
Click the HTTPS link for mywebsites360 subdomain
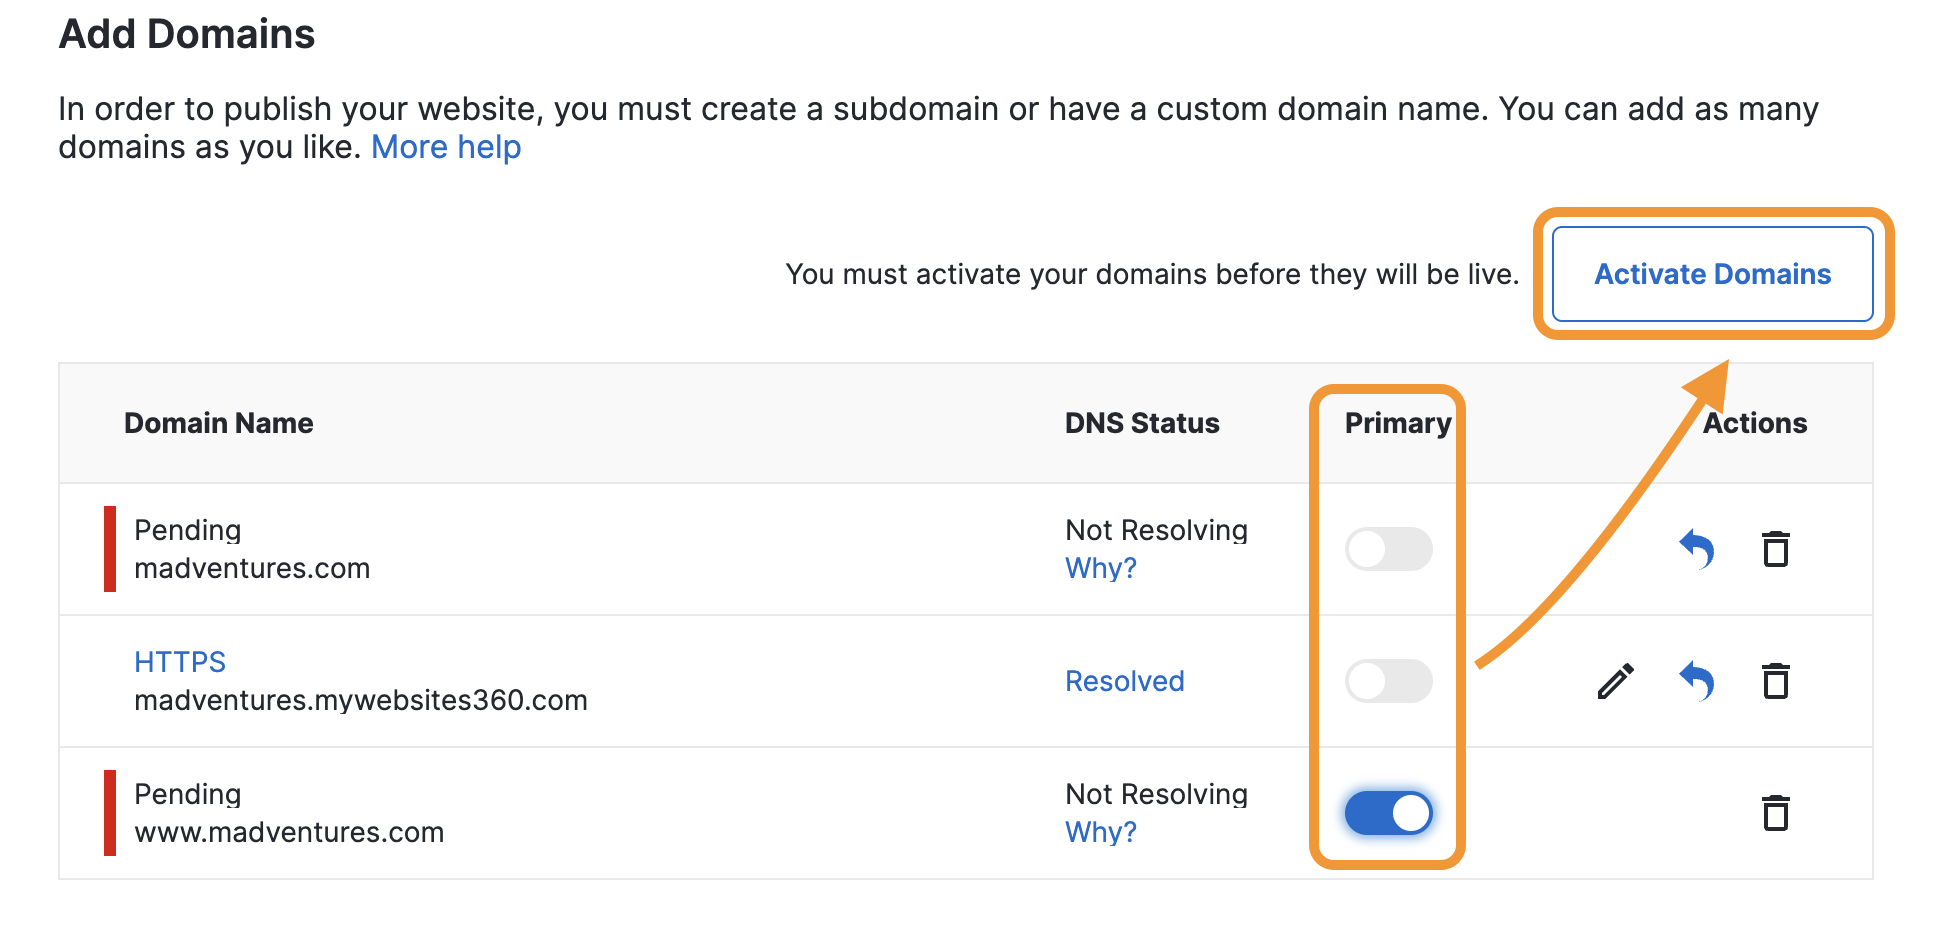point(180,662)
